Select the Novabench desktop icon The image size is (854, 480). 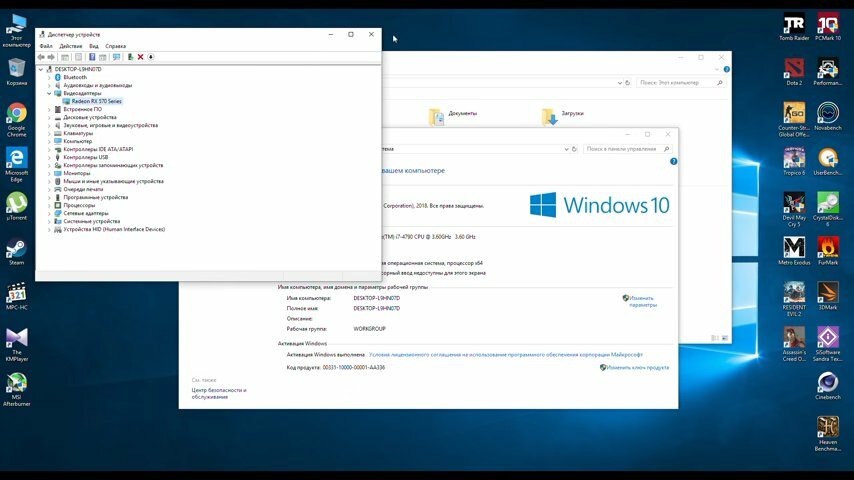click(x=828, y=117)
